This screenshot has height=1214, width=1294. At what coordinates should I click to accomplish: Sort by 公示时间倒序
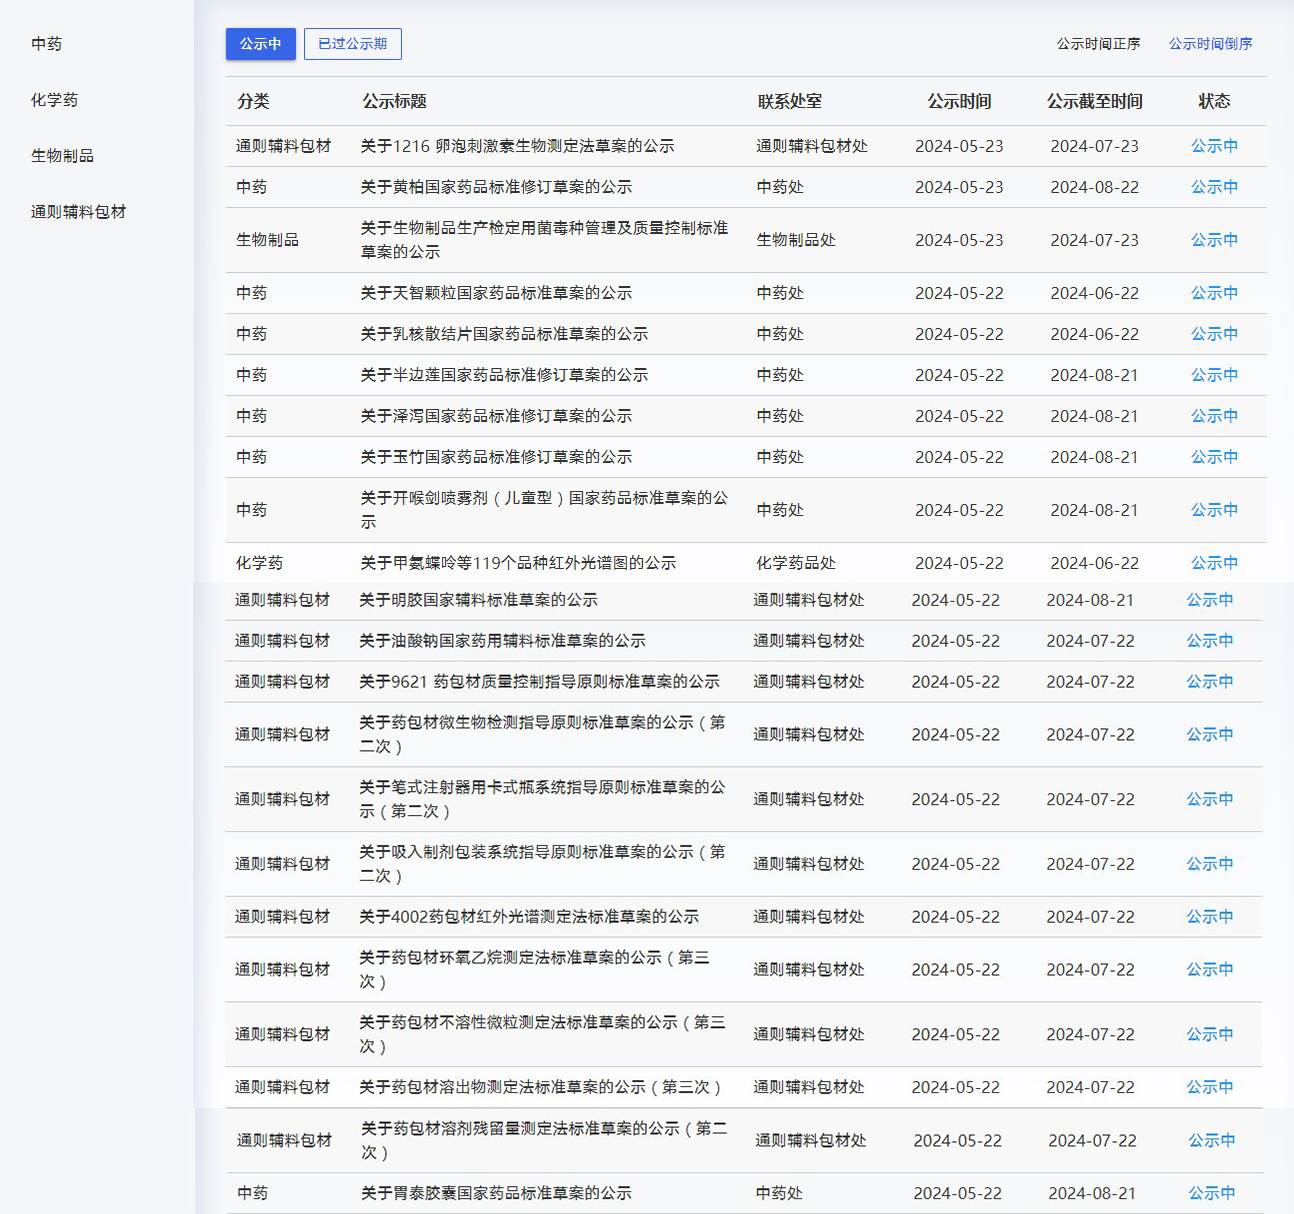tap(1210, 44)
